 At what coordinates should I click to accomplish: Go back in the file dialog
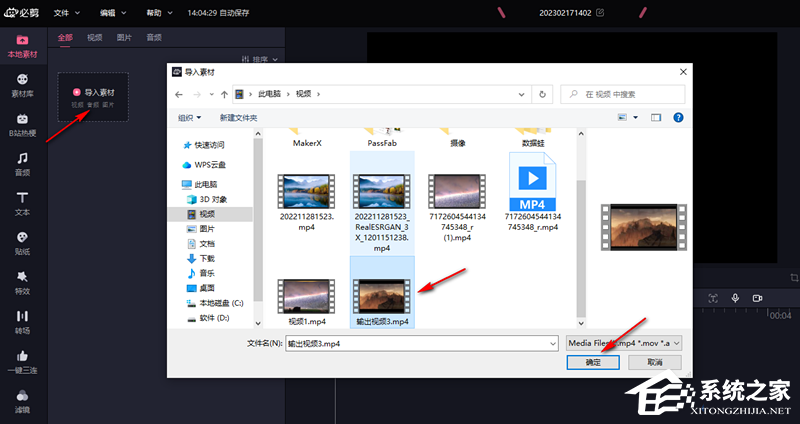[179, 94]
